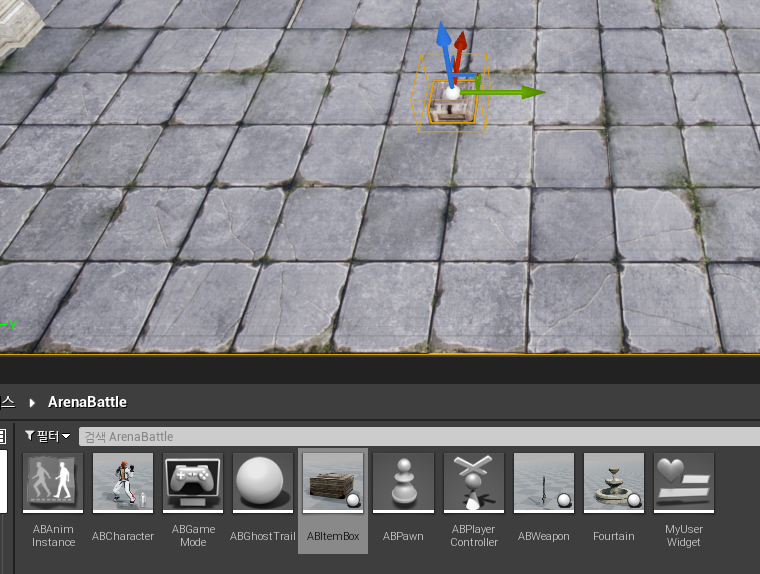Click the ABItemBox name label
760x574 pixels.
coord(333,536)
